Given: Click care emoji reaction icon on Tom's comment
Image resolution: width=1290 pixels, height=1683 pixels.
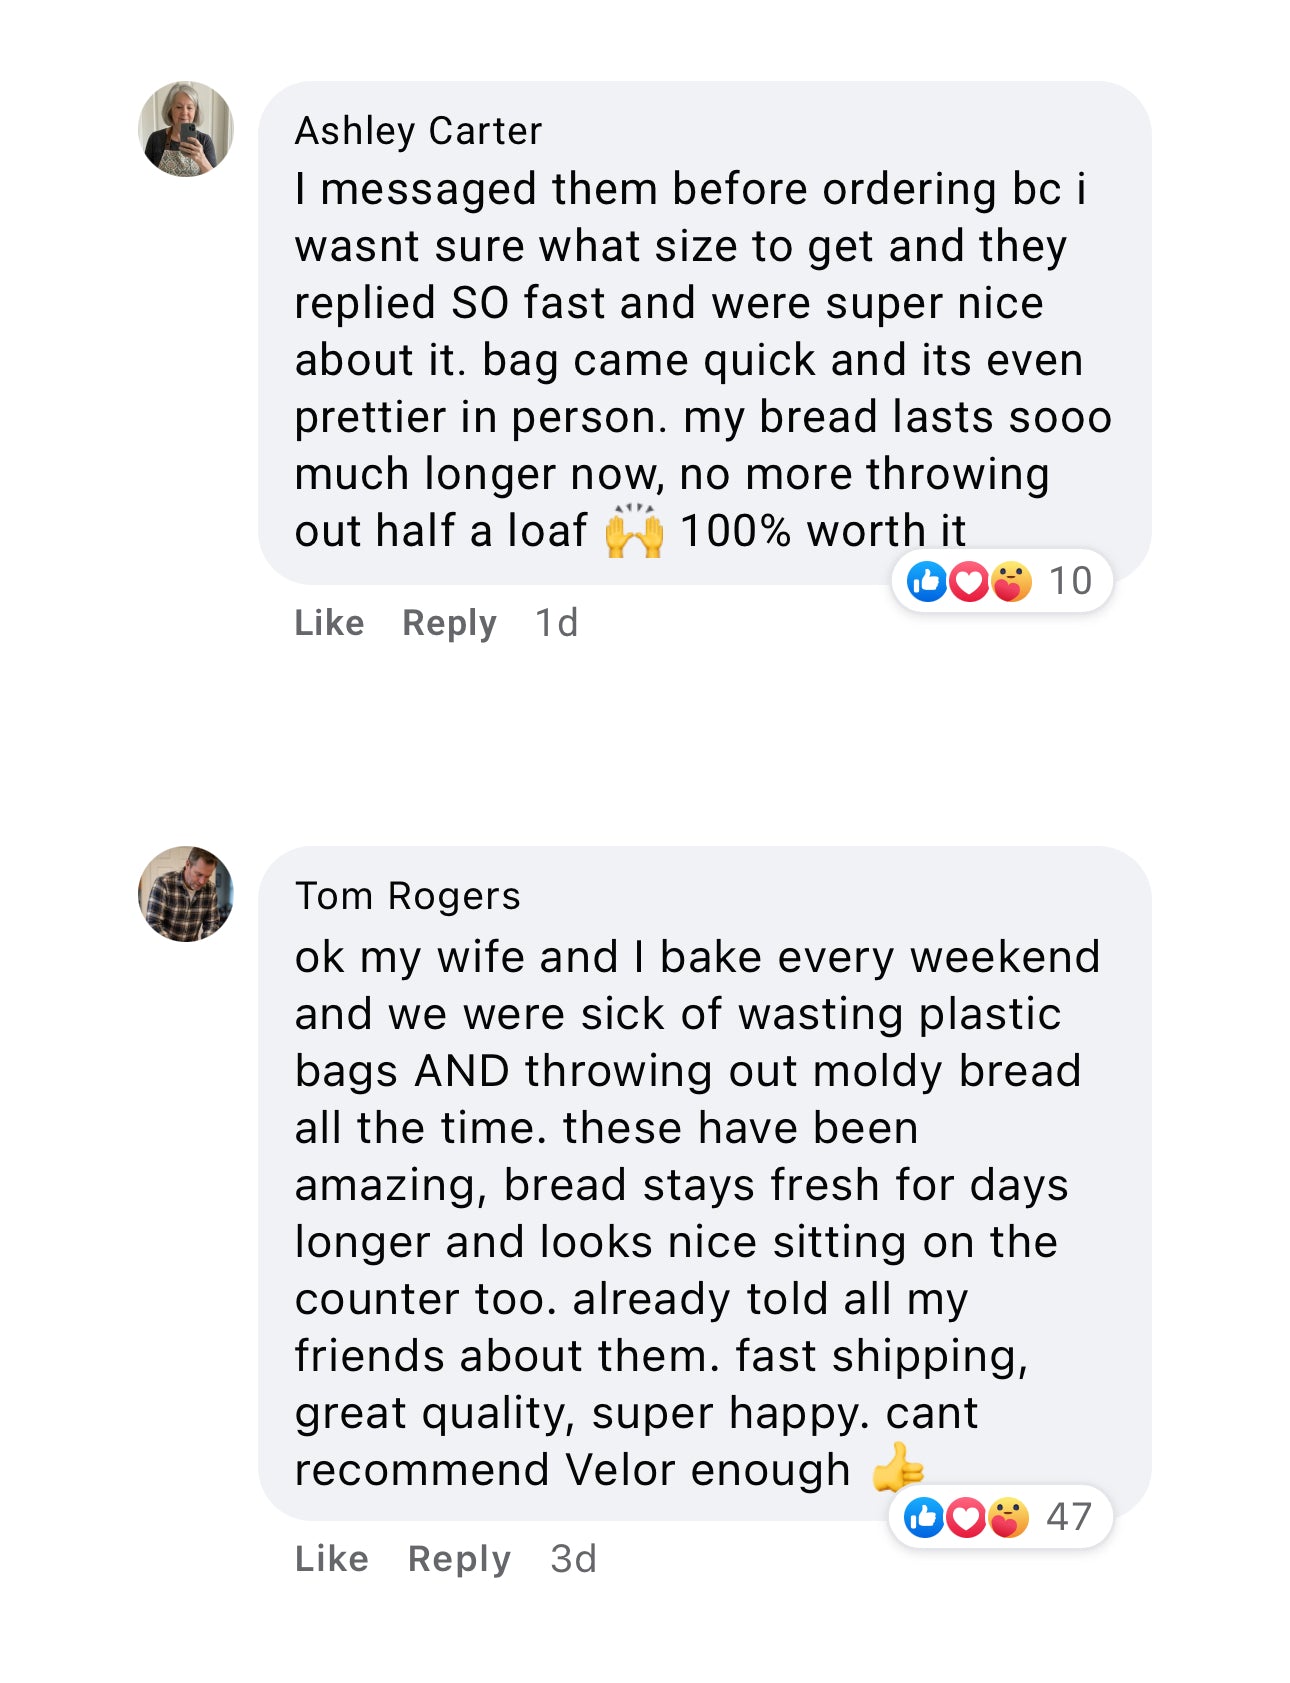Looking at the screenshot, I should pyautogui.click(x=1008, y=1517).
